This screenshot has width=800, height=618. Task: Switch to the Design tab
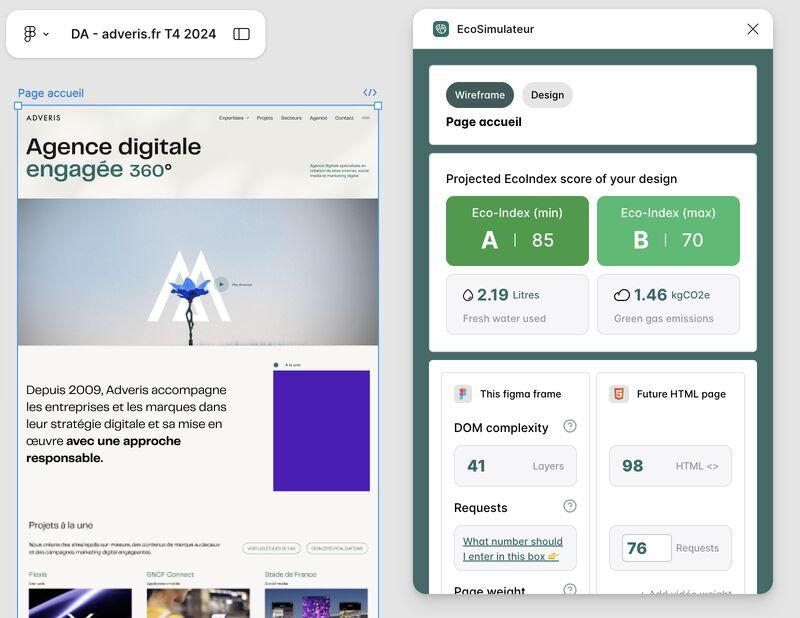tap(547, 95)
